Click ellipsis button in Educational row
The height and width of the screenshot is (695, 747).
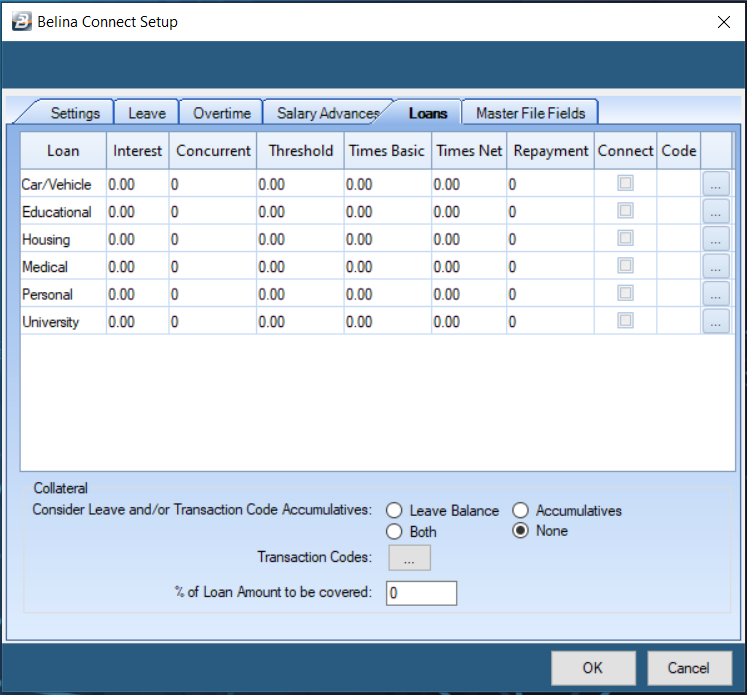click(716, 212)
